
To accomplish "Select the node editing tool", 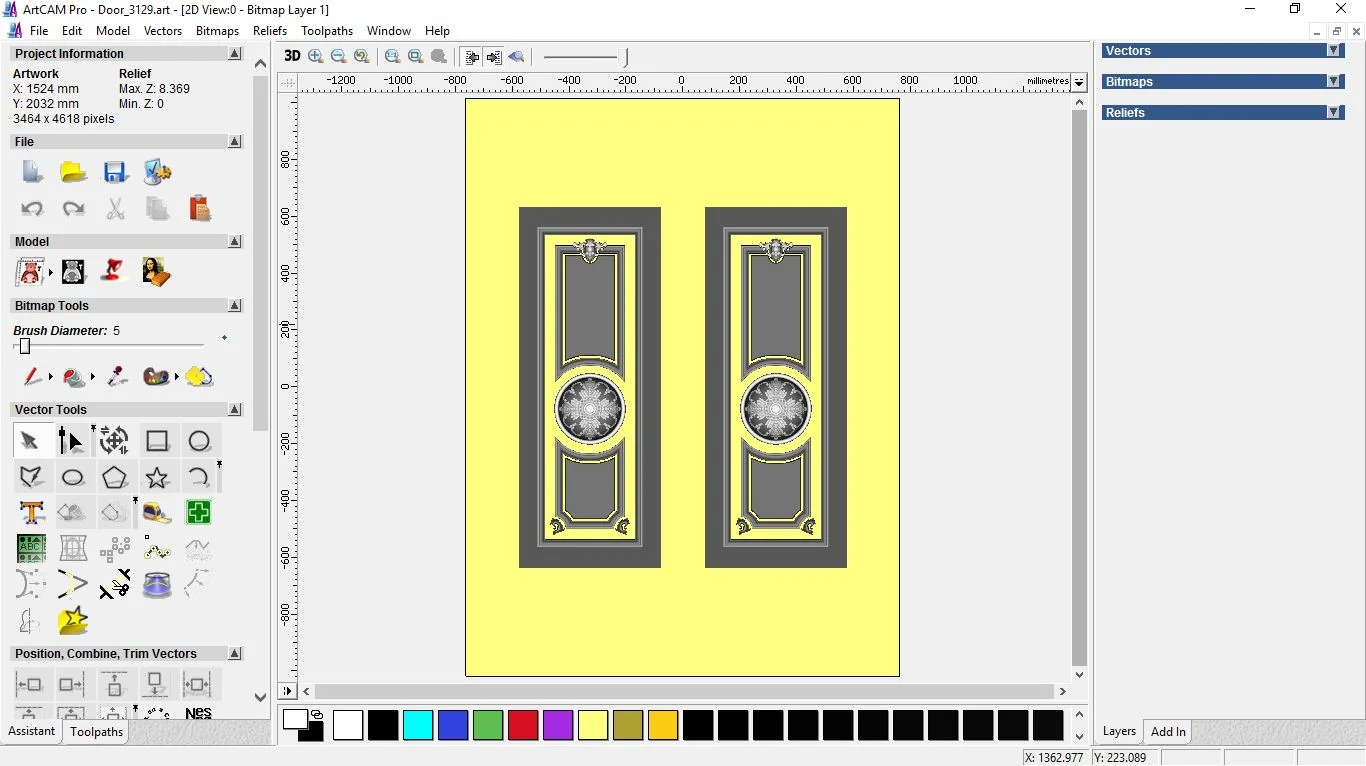I will click(x=72, y=440).
